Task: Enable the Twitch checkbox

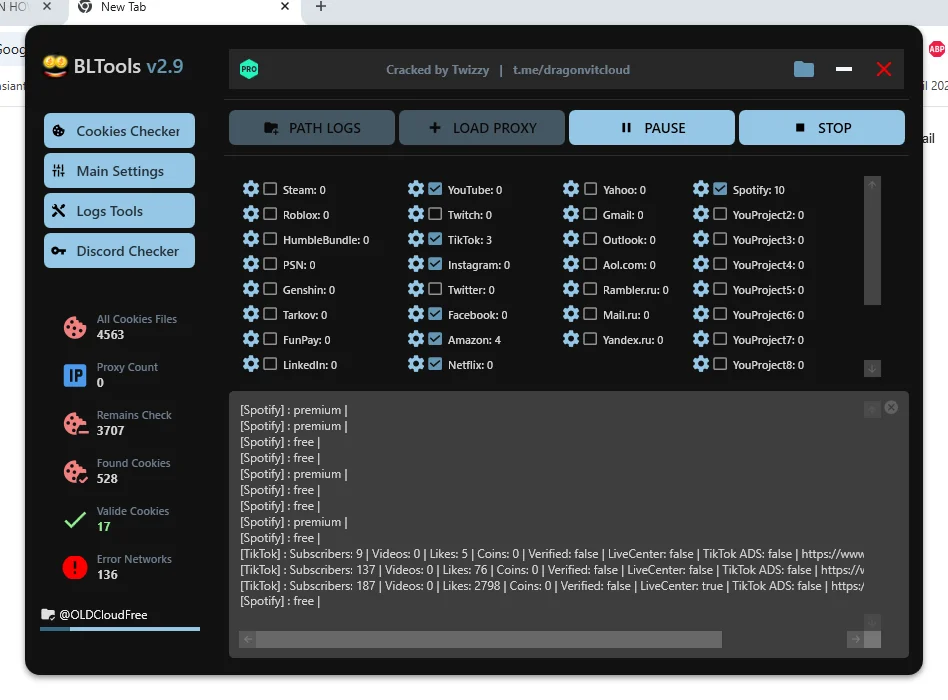Action: click(x=435, y=214)
